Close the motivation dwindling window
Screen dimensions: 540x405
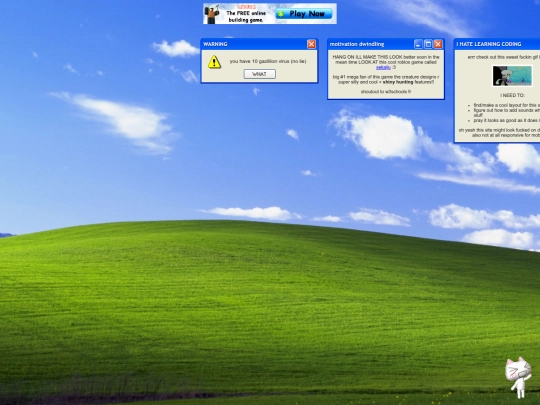438,44
